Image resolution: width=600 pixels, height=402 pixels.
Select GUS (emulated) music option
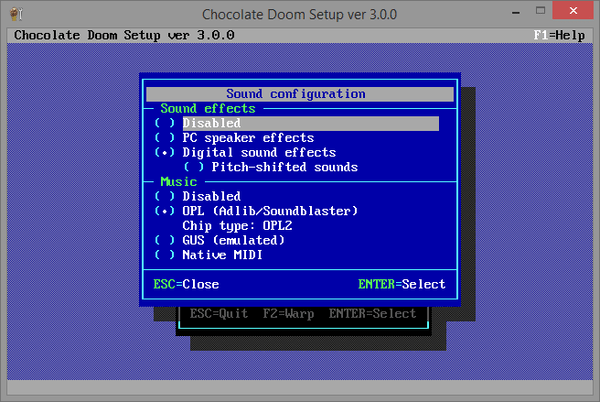coord(219,240)
